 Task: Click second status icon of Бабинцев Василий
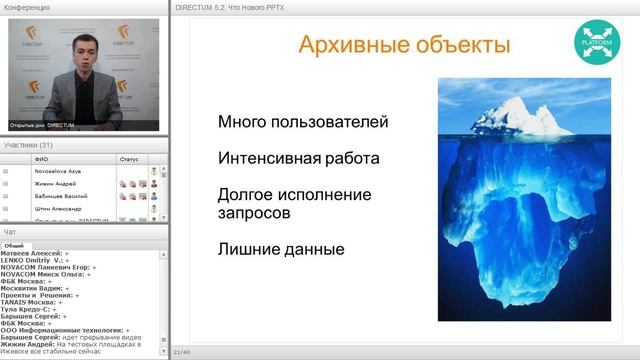point(133,196)
